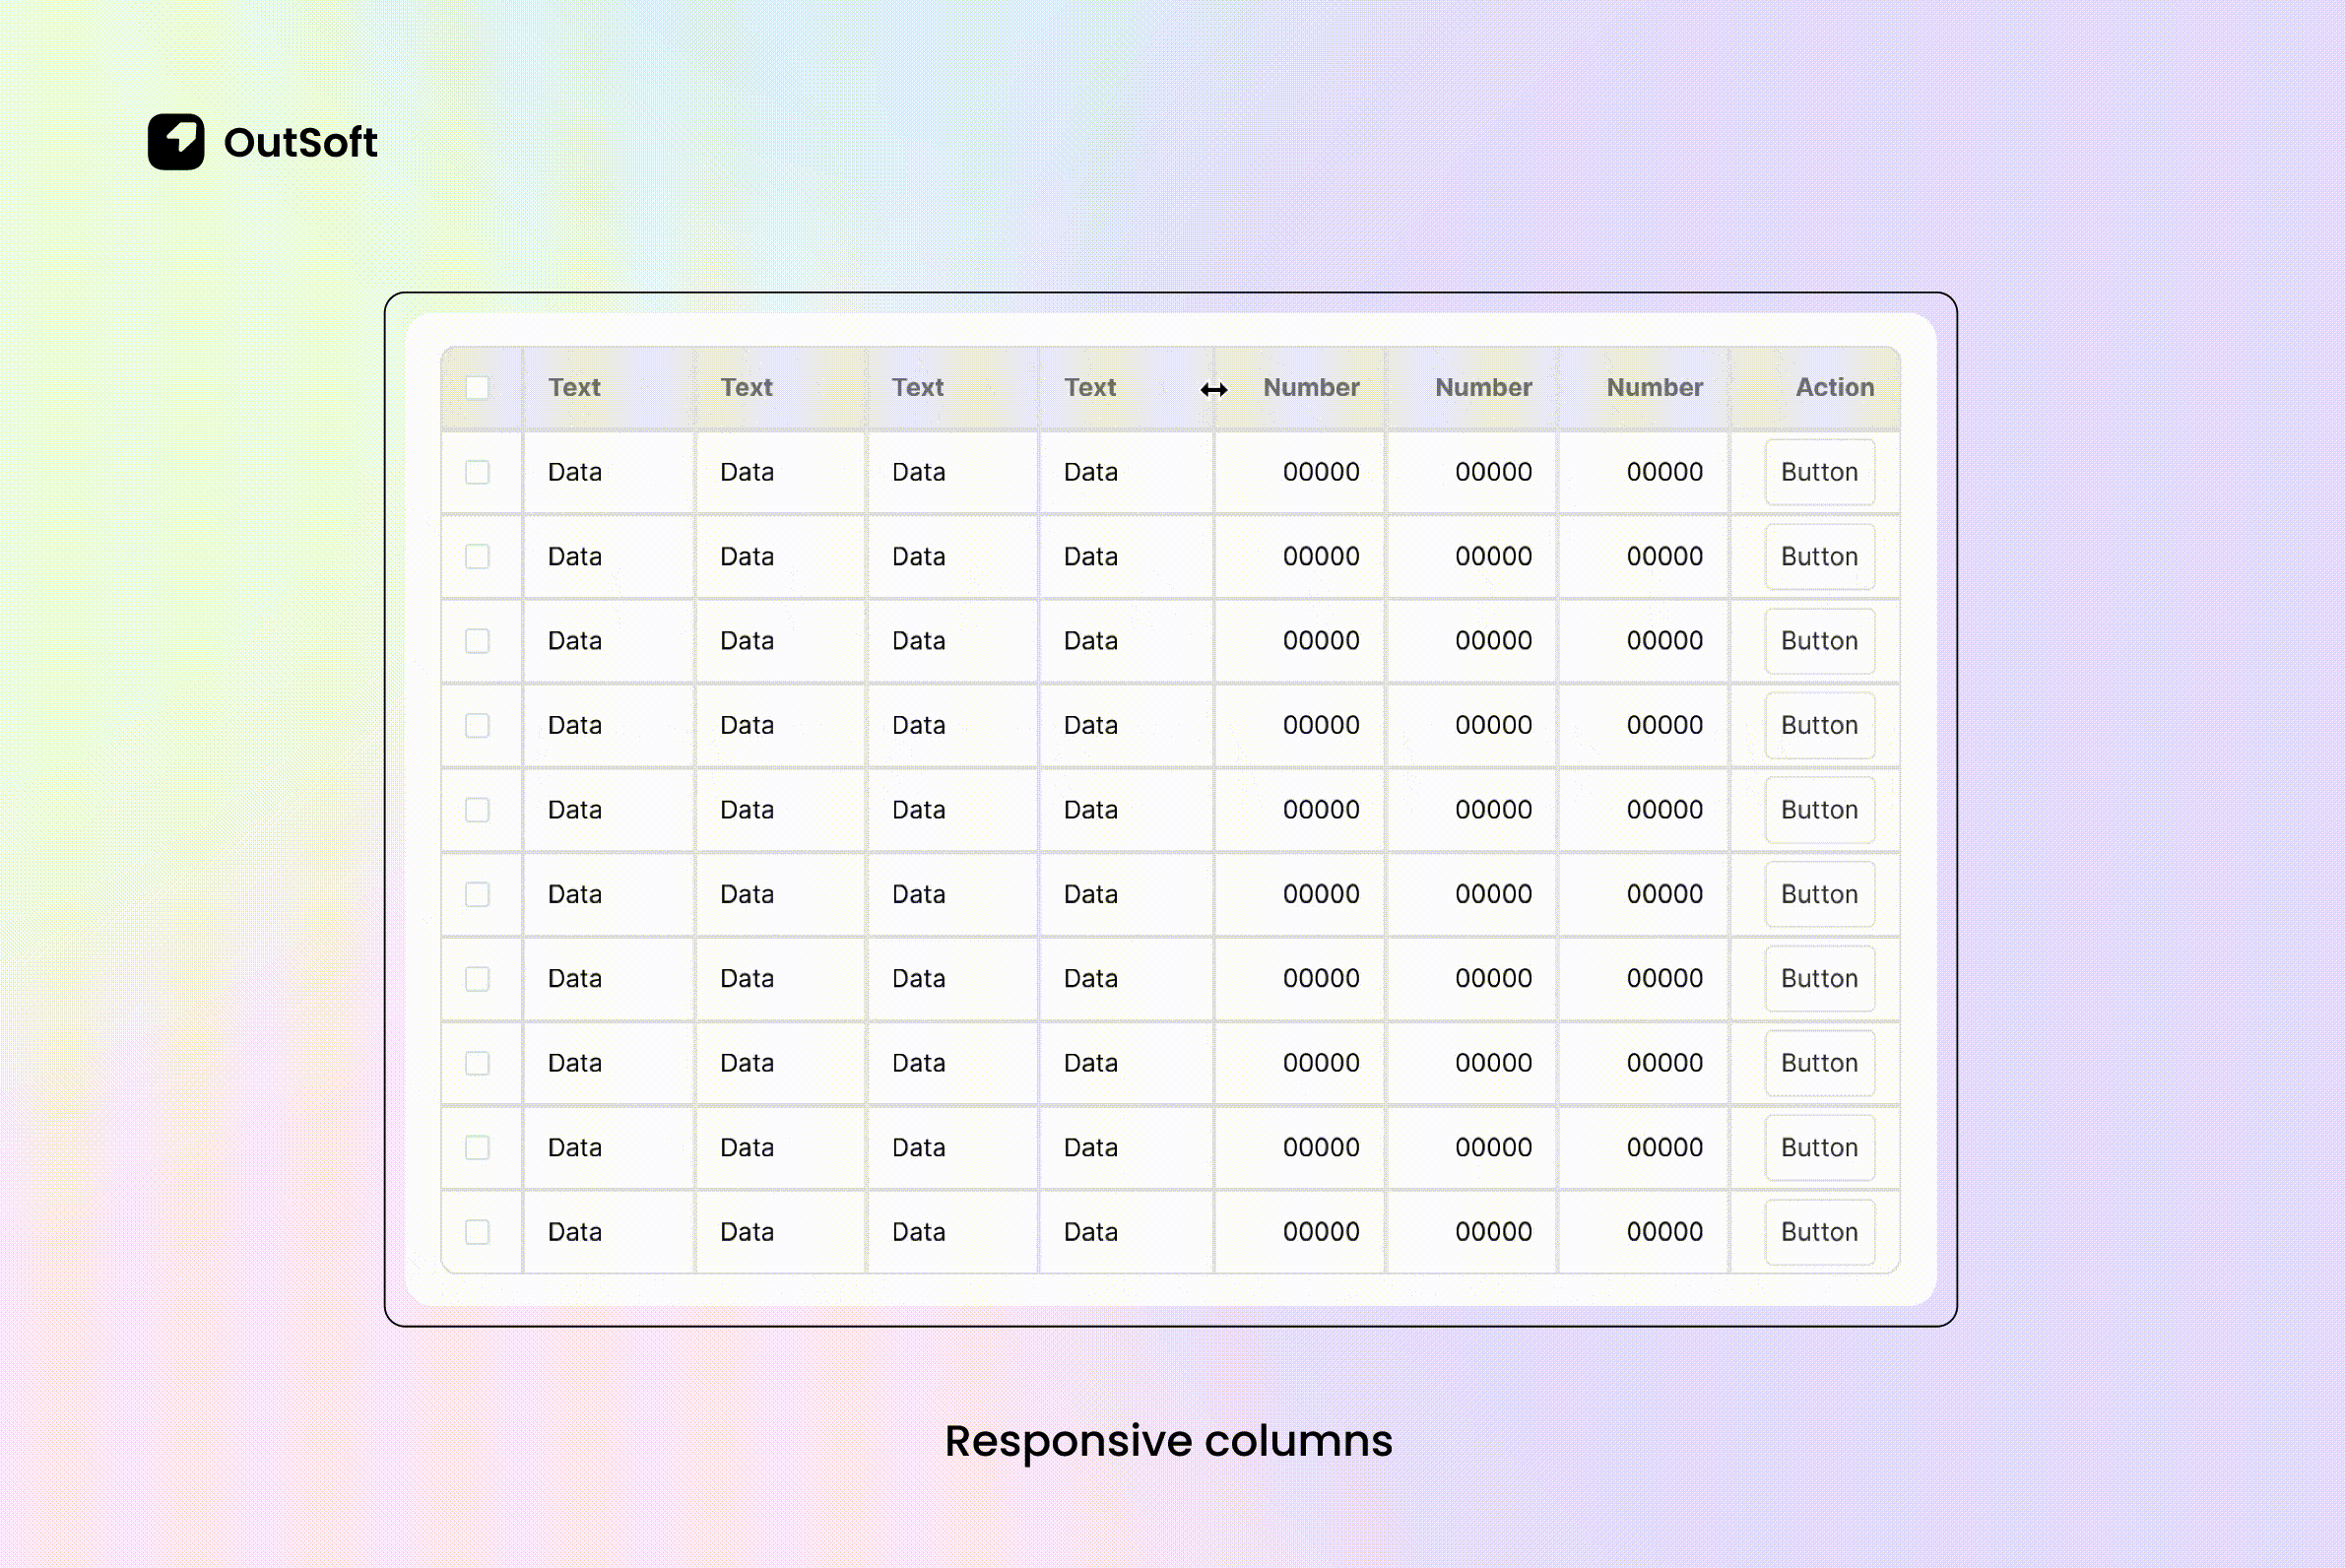
Task: Select the fourth Text column header
Action: pyautogui.click(x=1089, y=388)
